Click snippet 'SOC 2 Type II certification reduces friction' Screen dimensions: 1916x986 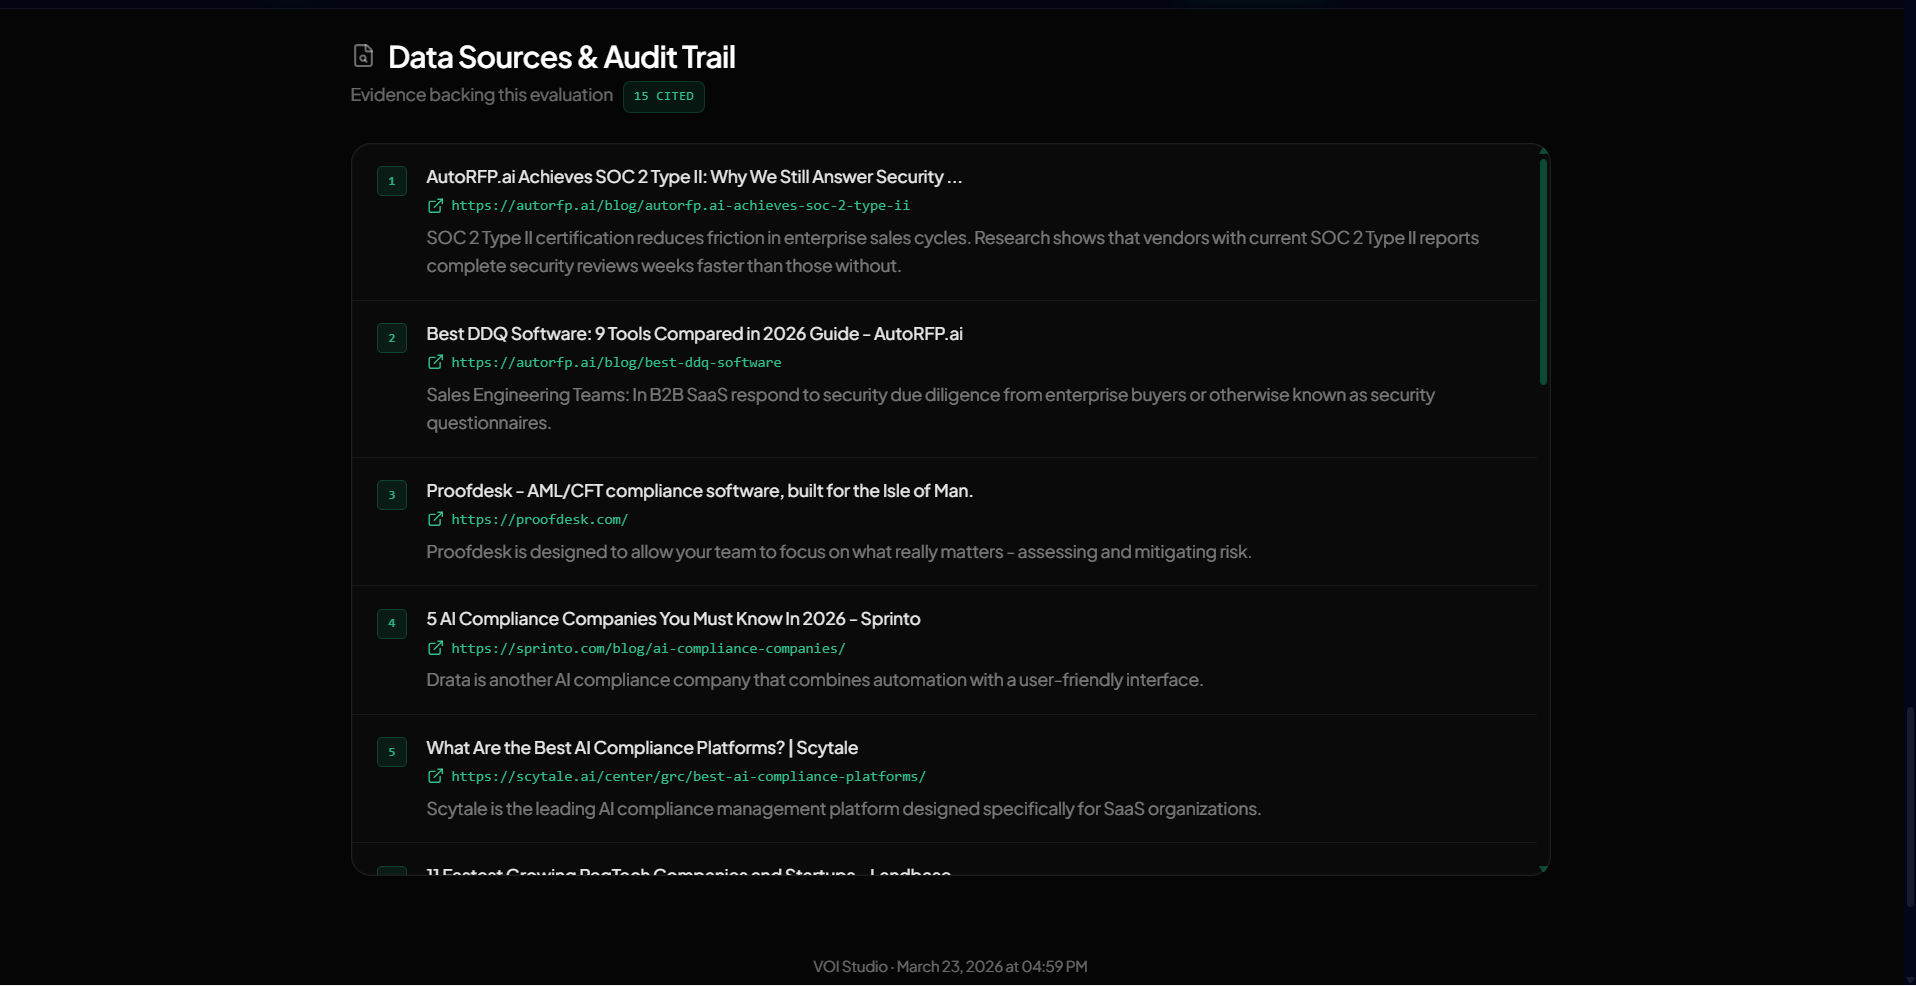pyautogui.click(x=952, y=252)
